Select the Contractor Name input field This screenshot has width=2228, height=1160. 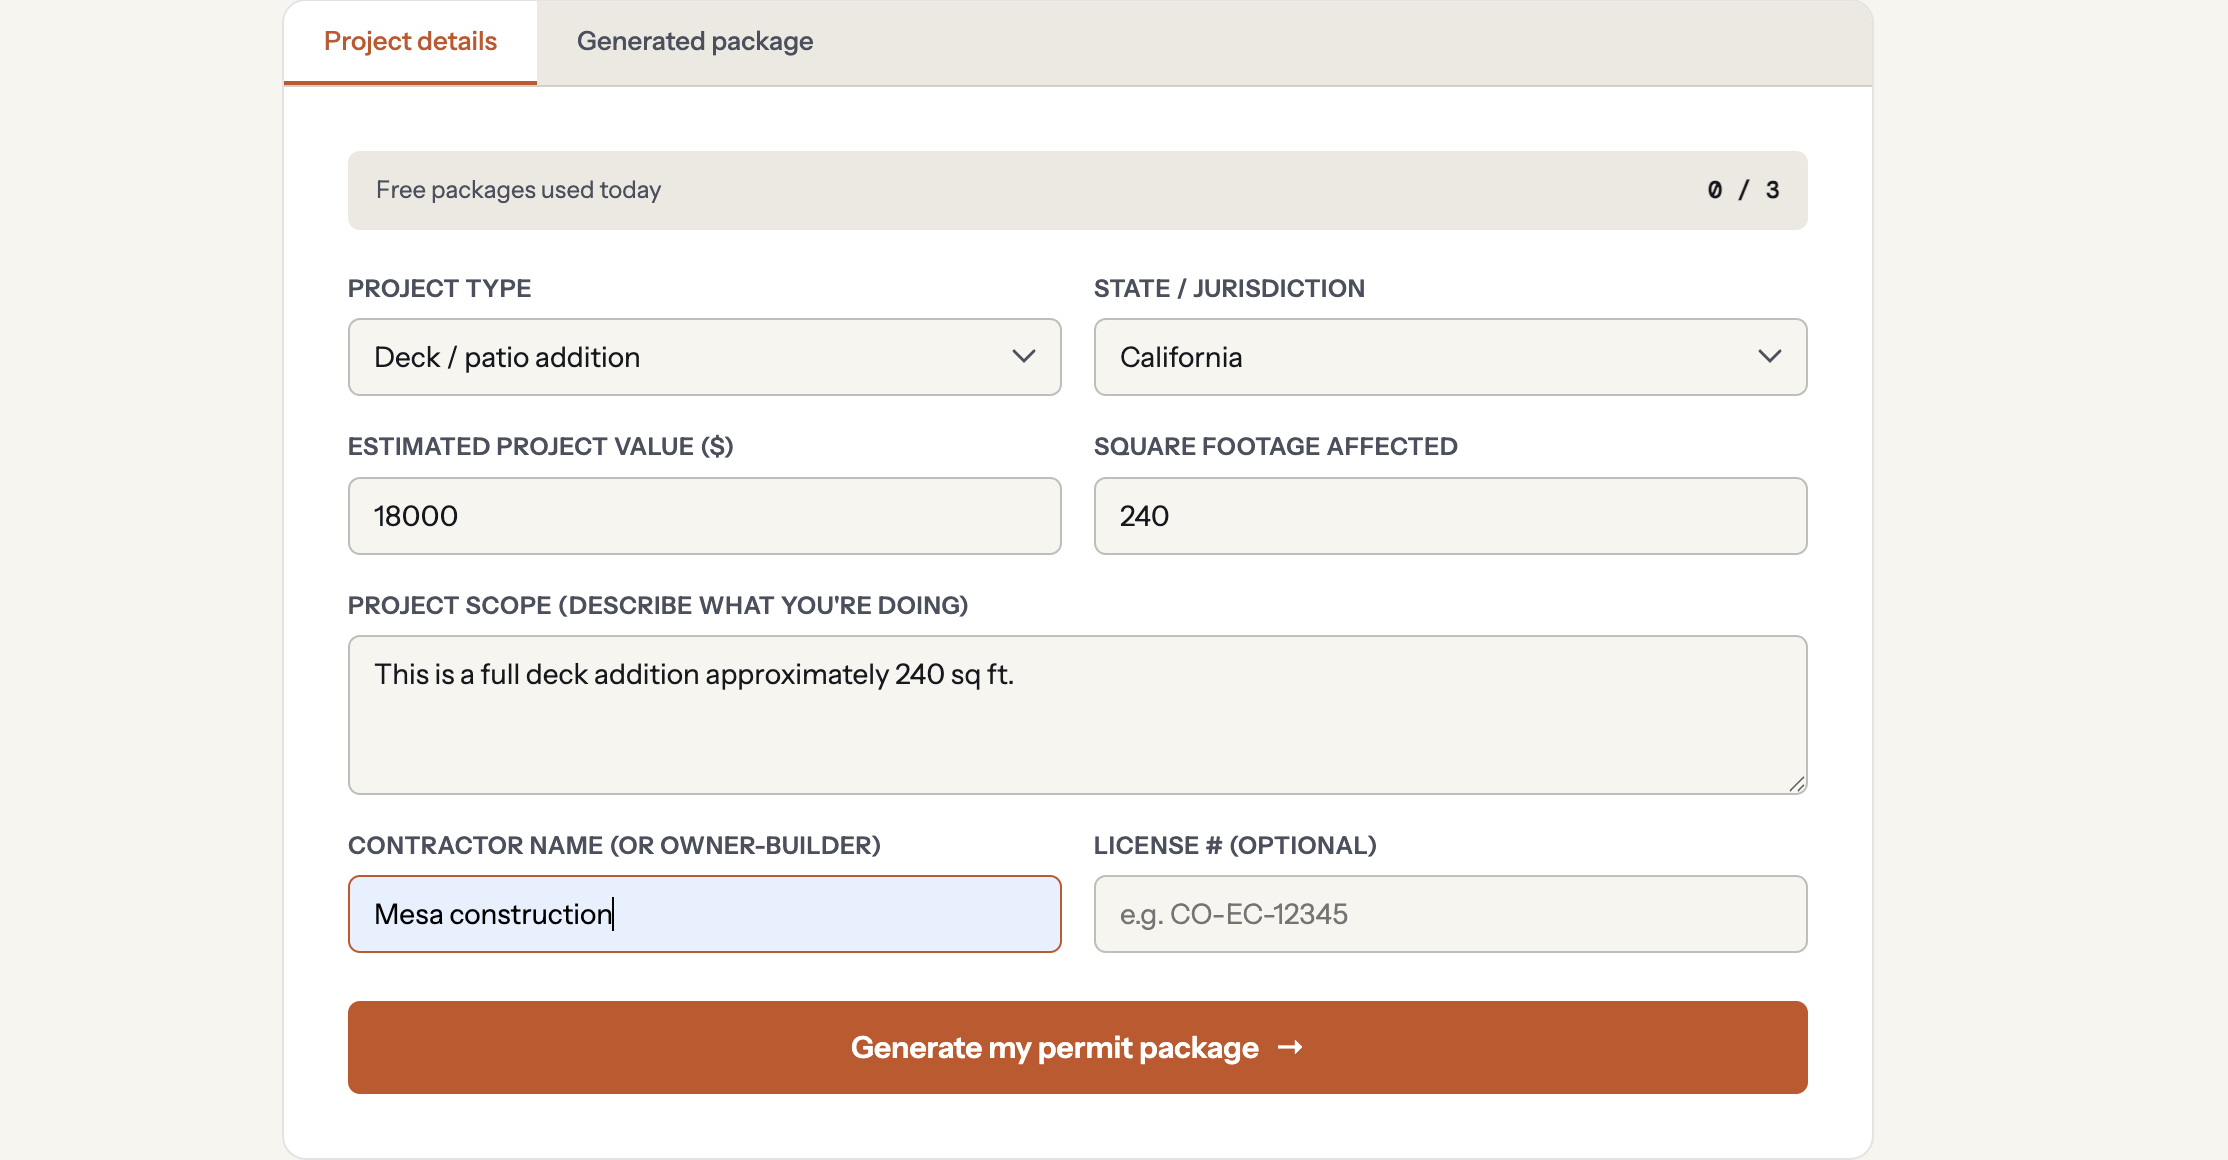pyautogui.click(x=704, y=914)
